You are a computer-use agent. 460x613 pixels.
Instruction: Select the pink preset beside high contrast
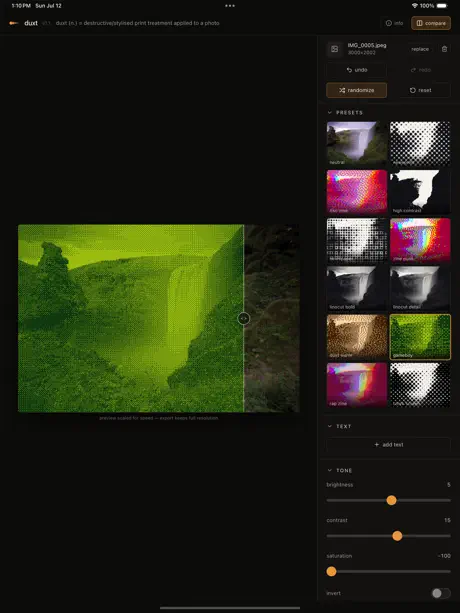pyautogui.click(x=357, y=192)
